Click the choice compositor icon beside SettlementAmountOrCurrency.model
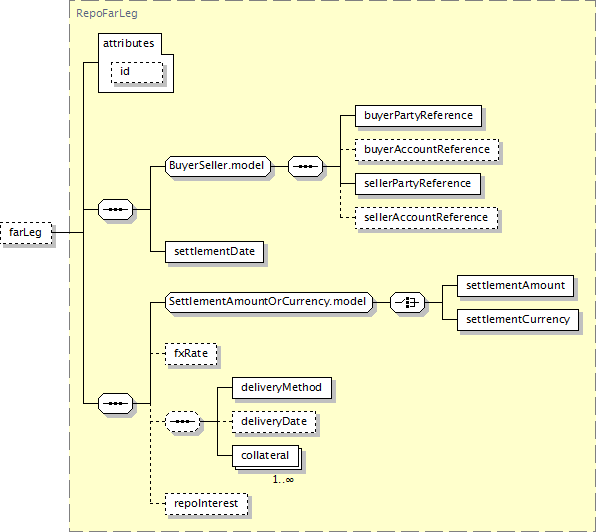The image size is (596, 532). (x=407, y=302)
